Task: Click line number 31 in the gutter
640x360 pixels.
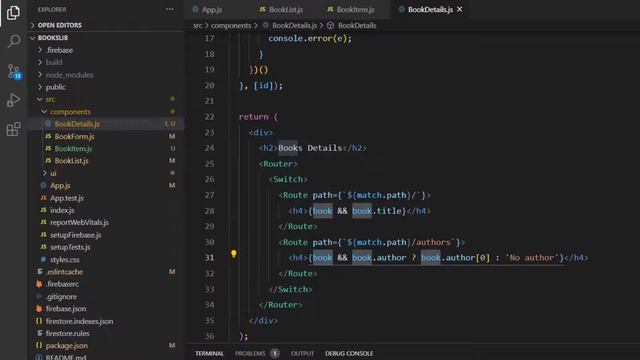Action: 209,258
